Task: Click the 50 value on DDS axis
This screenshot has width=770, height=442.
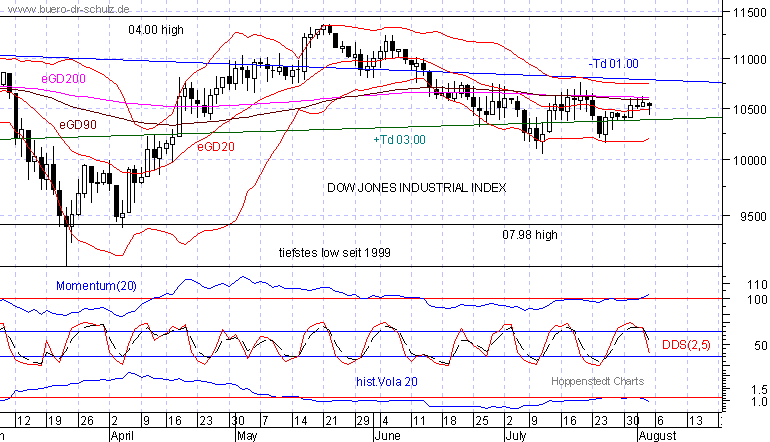Action: [760, 346]
